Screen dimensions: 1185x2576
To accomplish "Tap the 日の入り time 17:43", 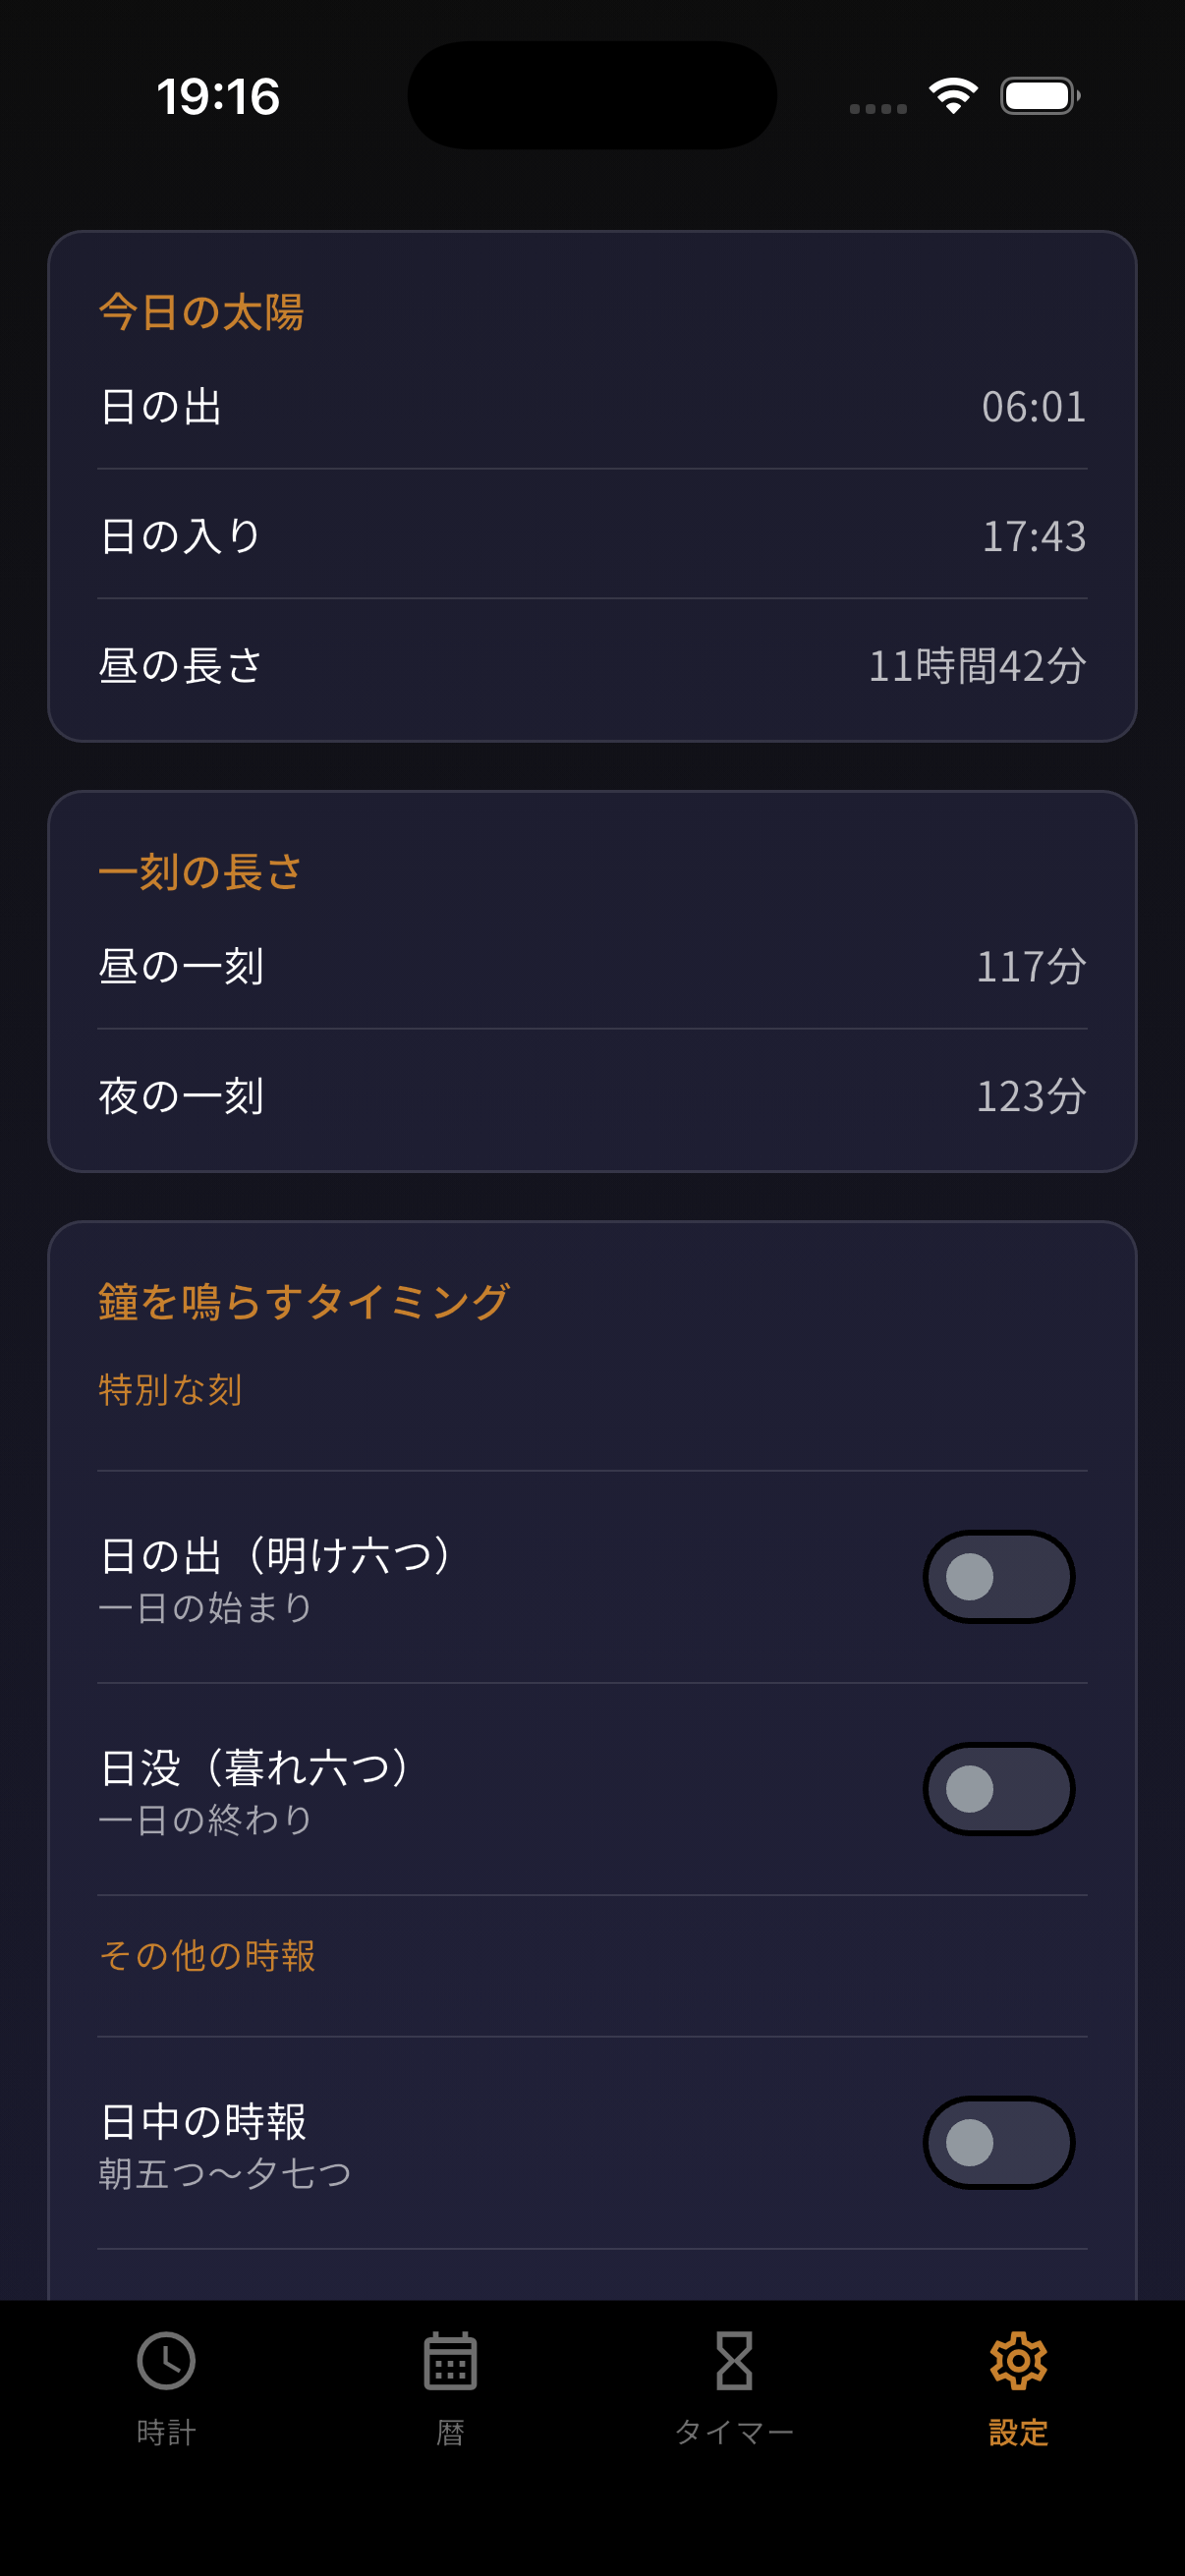I will tap(1033, 537).
